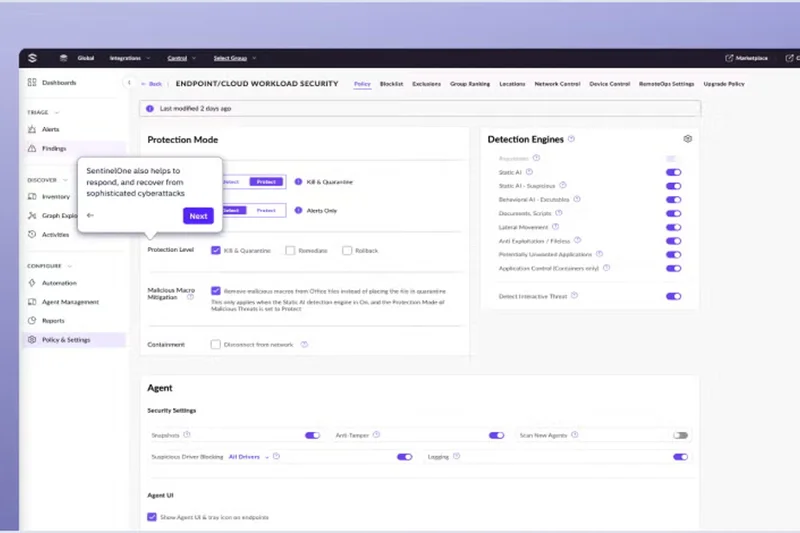Click the Inventory icon in the sidebar
Screen dimensions: 800x533
coord(33,197)
